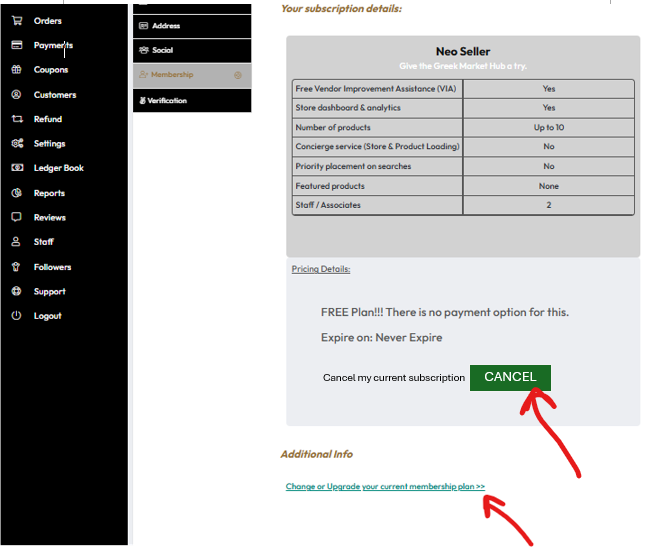Select the Social tab
The width and height of the screenshot is (646, 548).
(x=162, y=50)
